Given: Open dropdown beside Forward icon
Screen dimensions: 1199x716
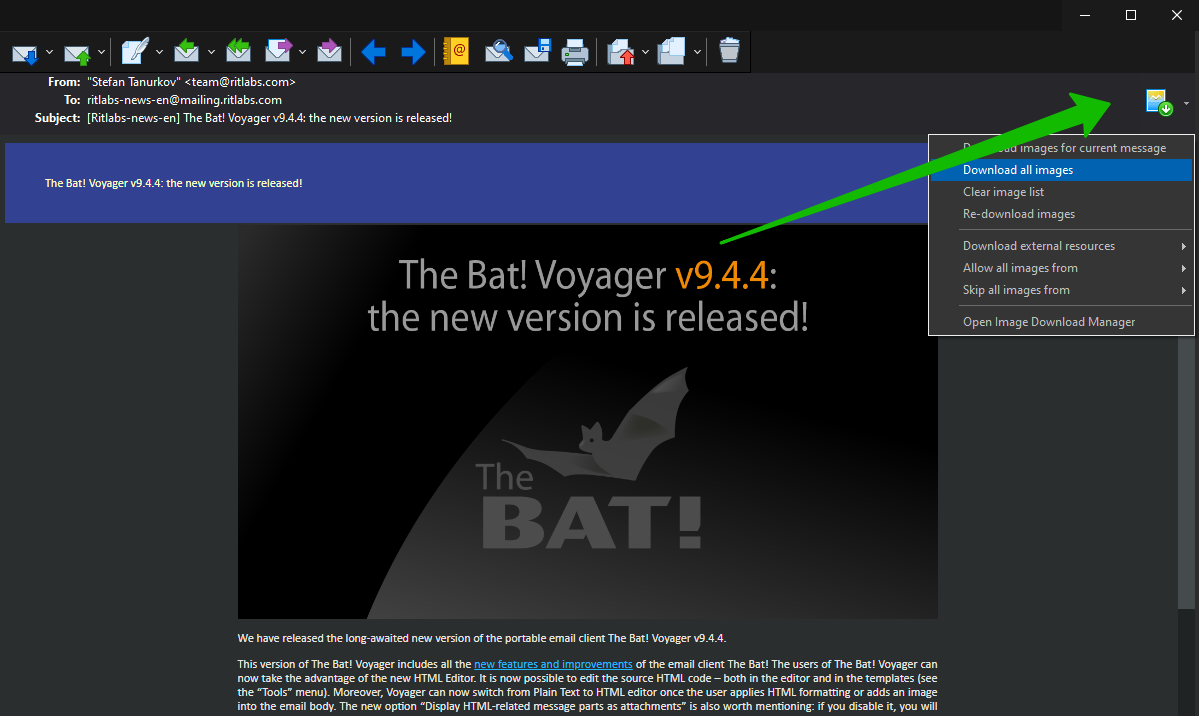Looking at the screenshot, I should click(x=302, y=52).
